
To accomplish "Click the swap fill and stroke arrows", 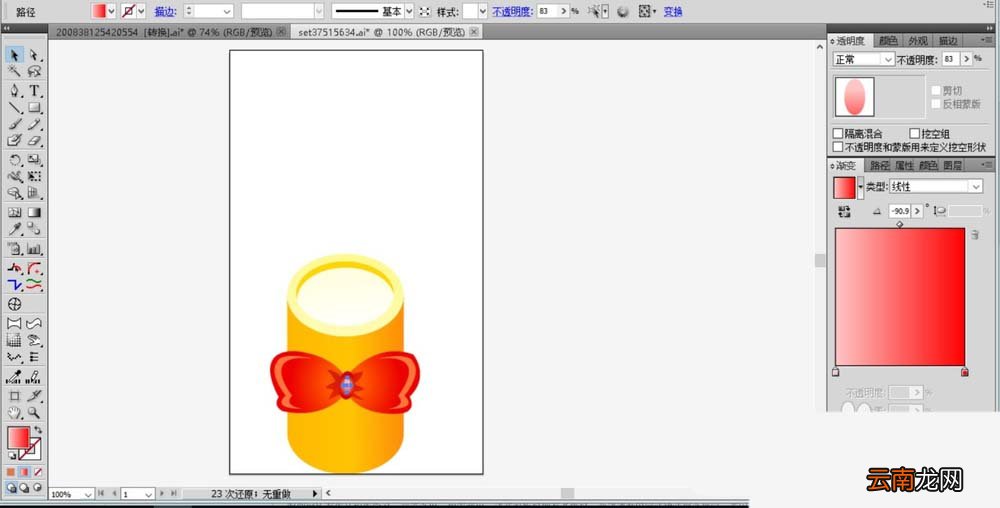I will [x=38, y=431].
